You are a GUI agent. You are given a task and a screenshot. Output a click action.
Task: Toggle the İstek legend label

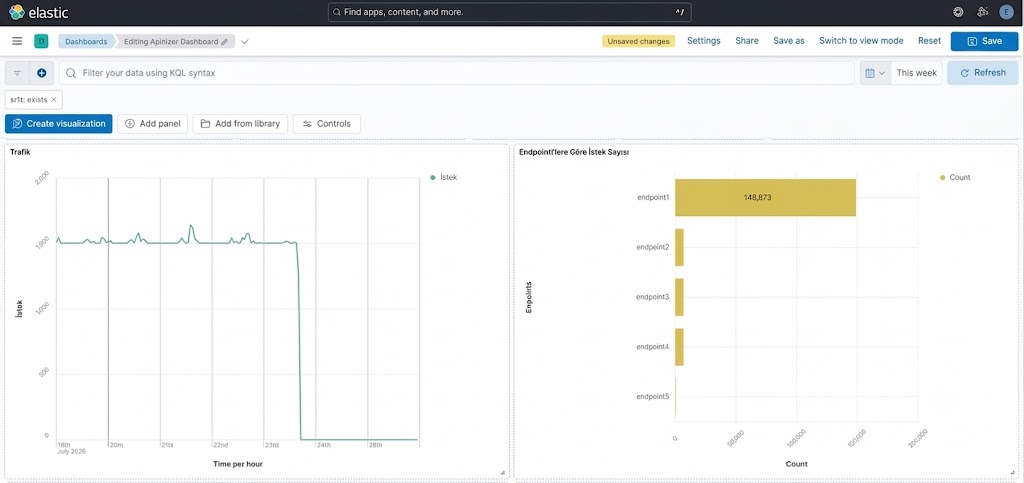[x=449, y=178]
